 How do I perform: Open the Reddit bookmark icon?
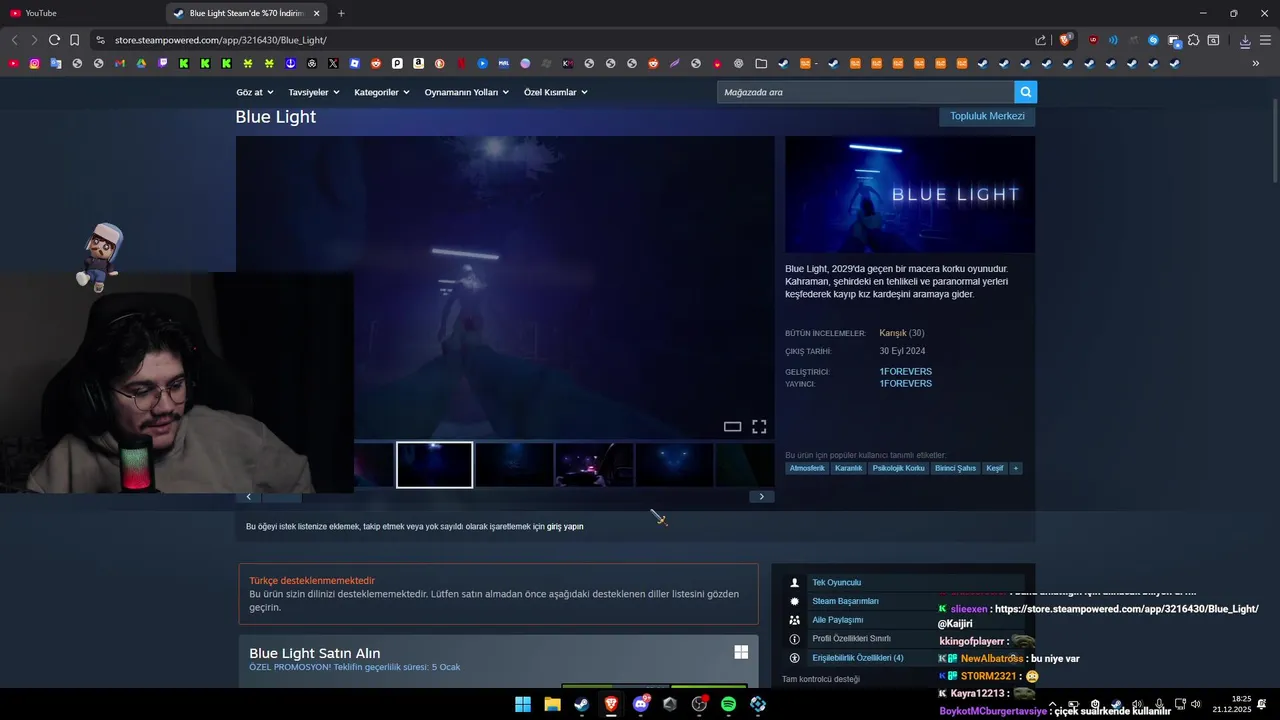[376, 63]
